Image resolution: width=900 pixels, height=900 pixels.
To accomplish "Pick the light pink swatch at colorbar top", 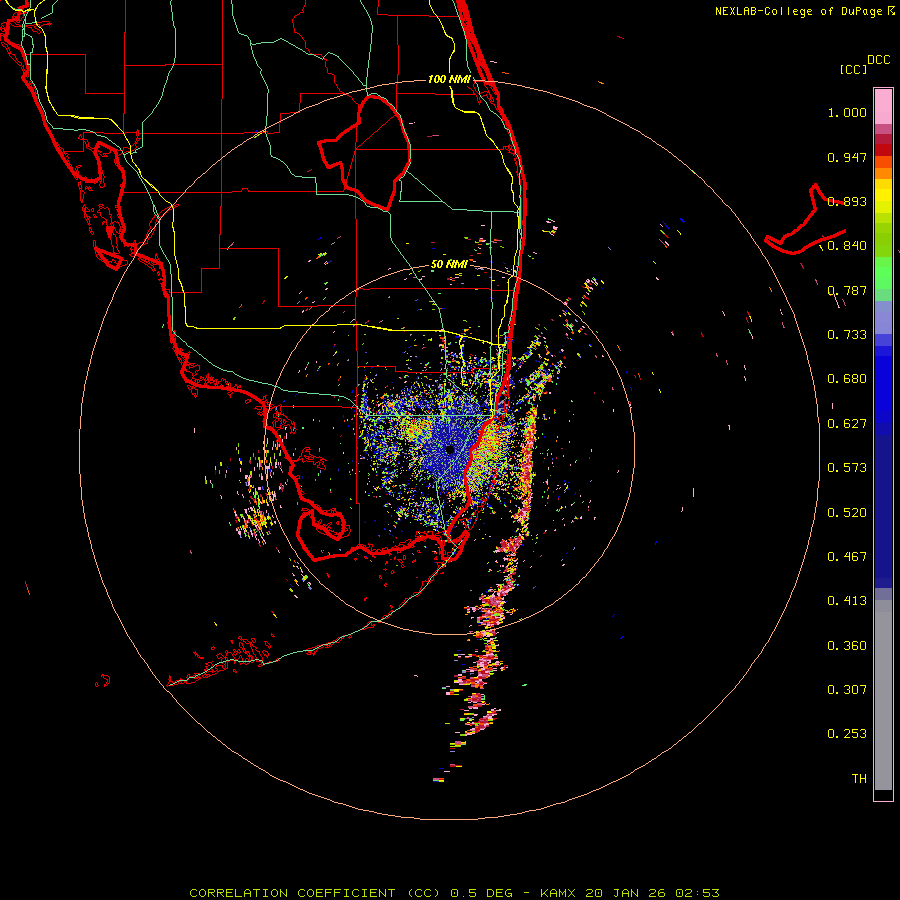I will [x=883, y=106].
